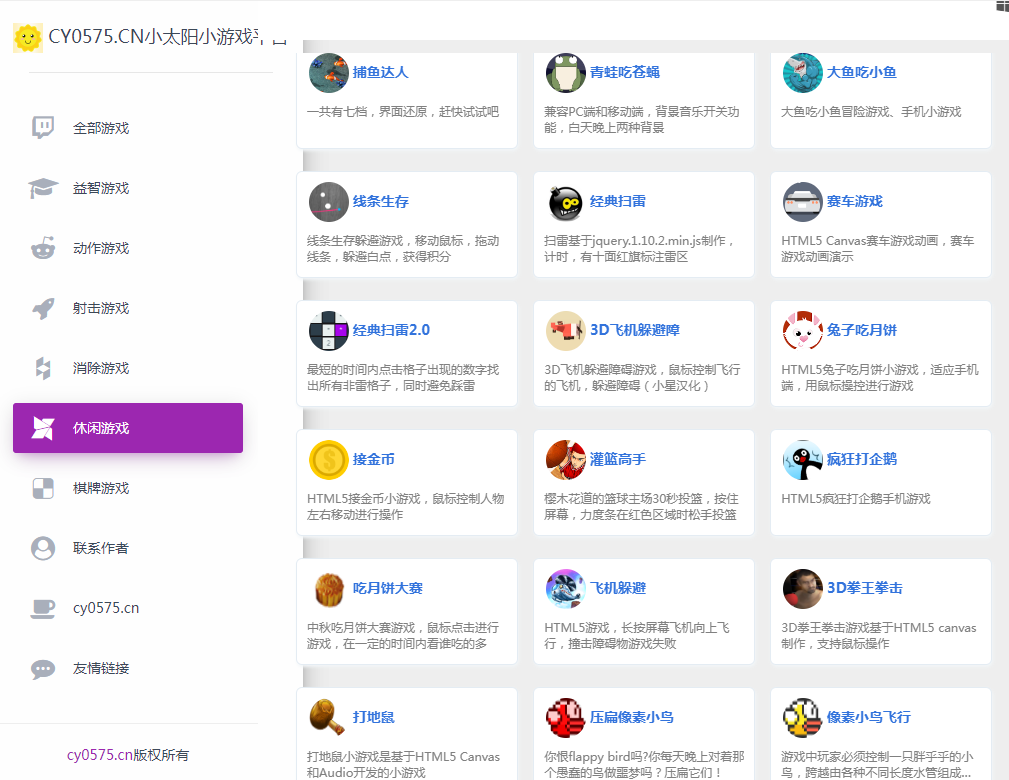Click the 友情链接 speech bubble icon
The height and width of the screenshot is (780, 1009).
click(43, 669)
